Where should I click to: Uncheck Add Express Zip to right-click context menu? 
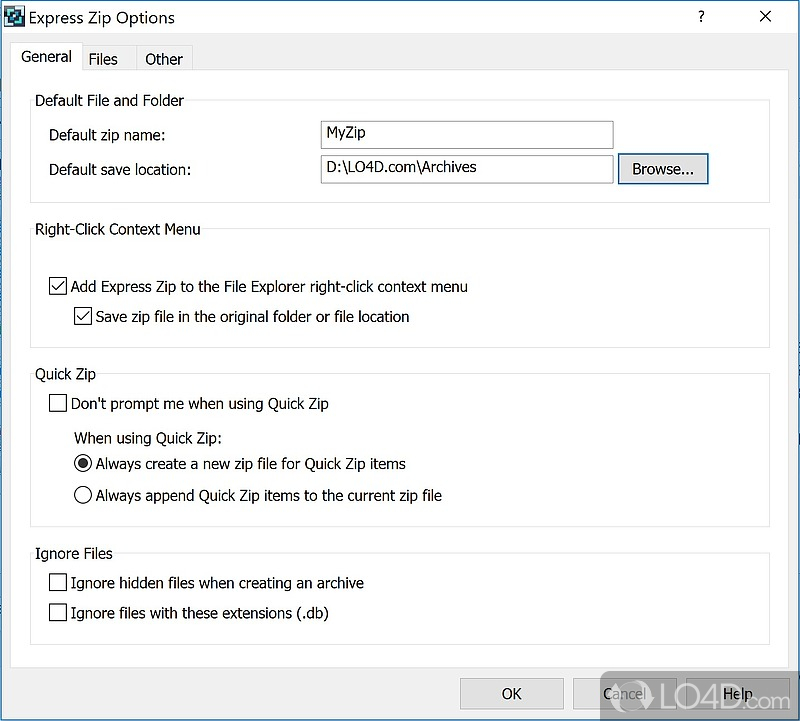tap(58, 287)
